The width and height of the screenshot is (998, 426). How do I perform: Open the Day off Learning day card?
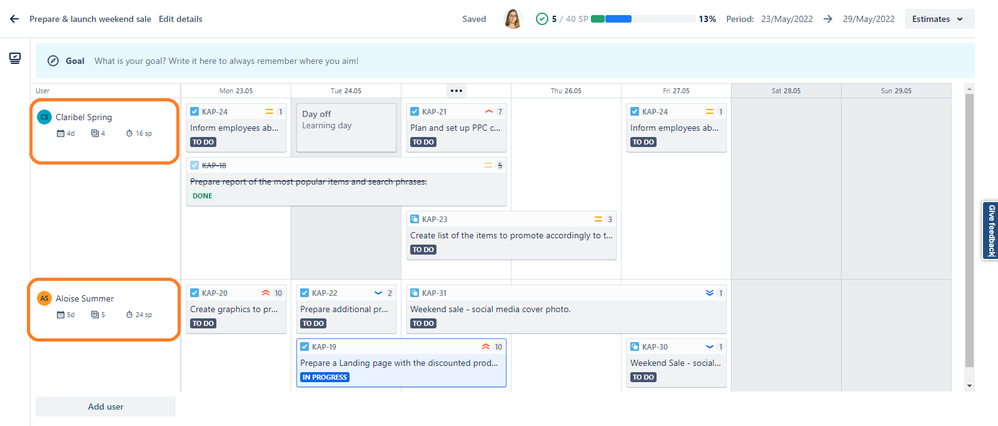pos(346,128)
